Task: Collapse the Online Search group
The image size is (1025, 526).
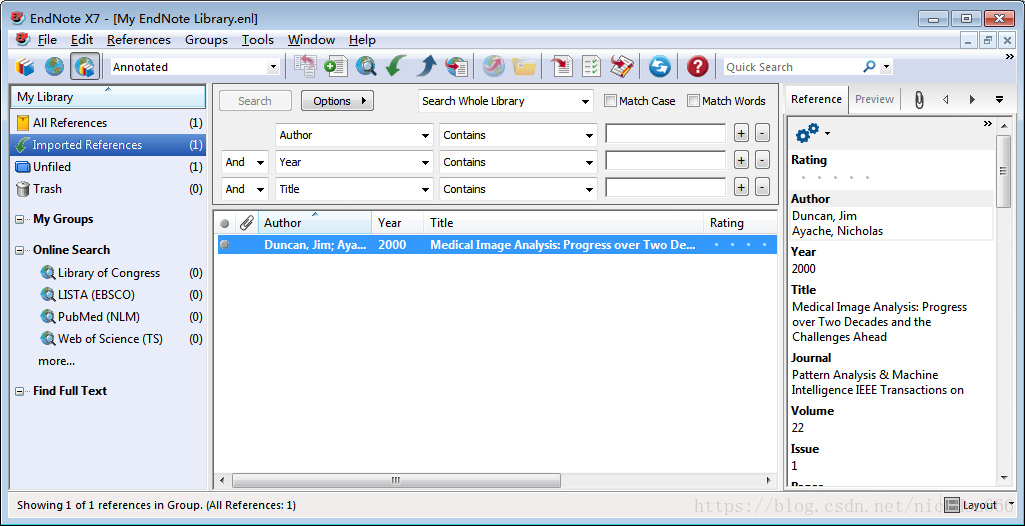Action: 20,250
